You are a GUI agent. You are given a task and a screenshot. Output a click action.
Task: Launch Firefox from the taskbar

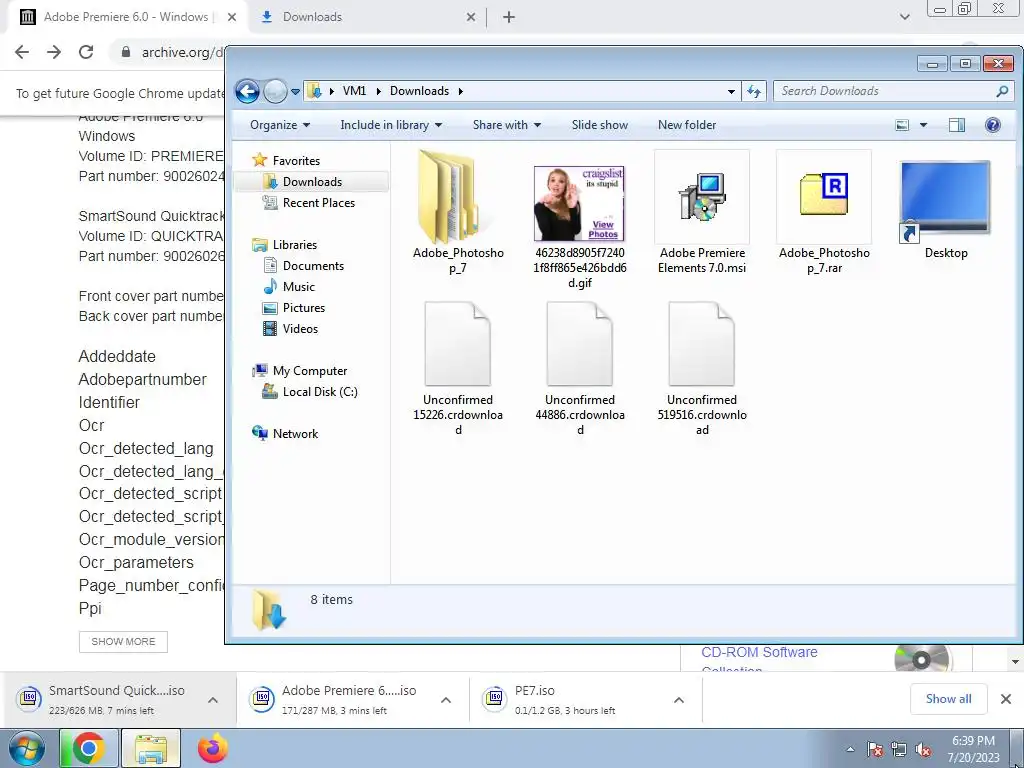click(213, 748)
